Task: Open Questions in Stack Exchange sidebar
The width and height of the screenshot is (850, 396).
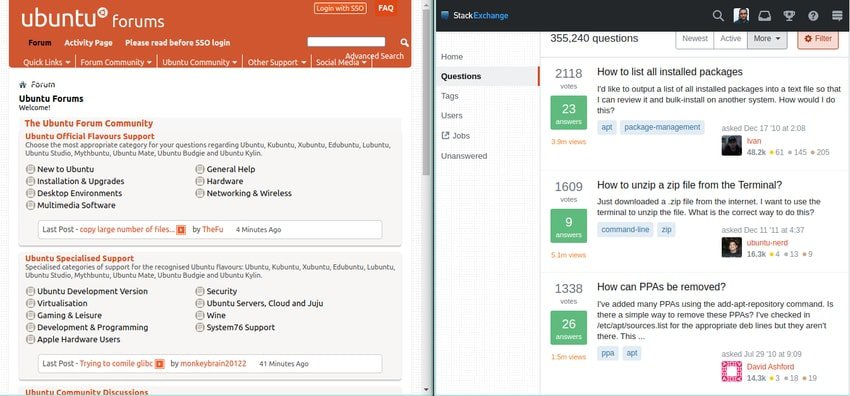Action: click(x=487, y=76)
